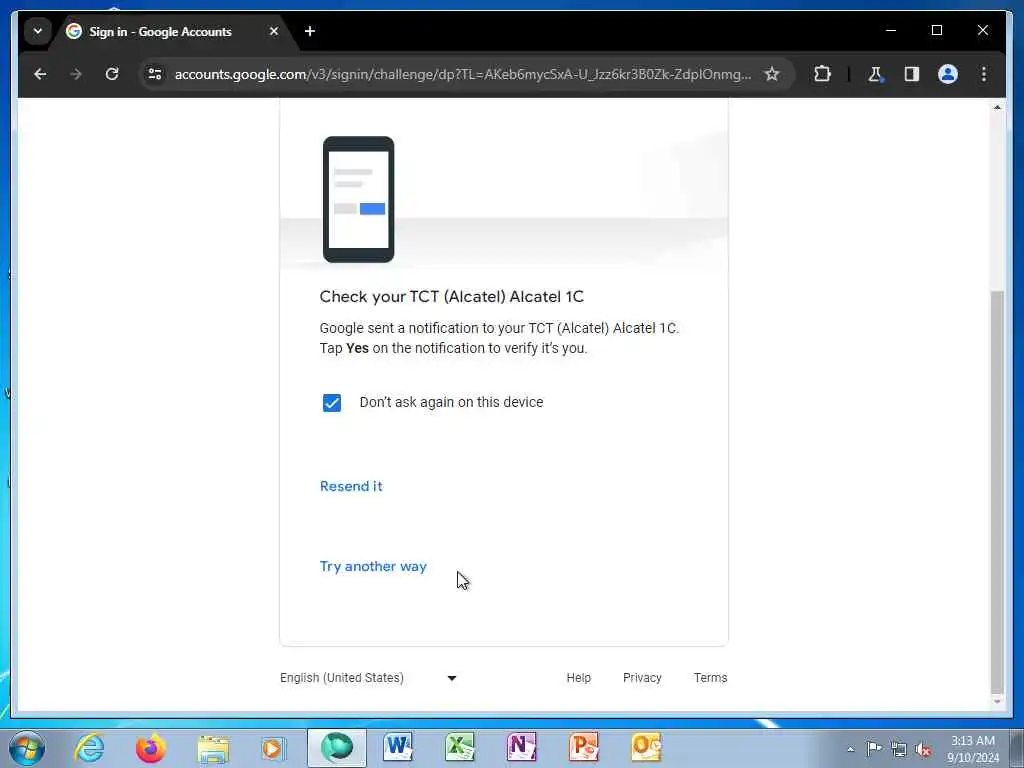
Task: Open the Help link
Action: pyautogui.click(x=579, y=678)
